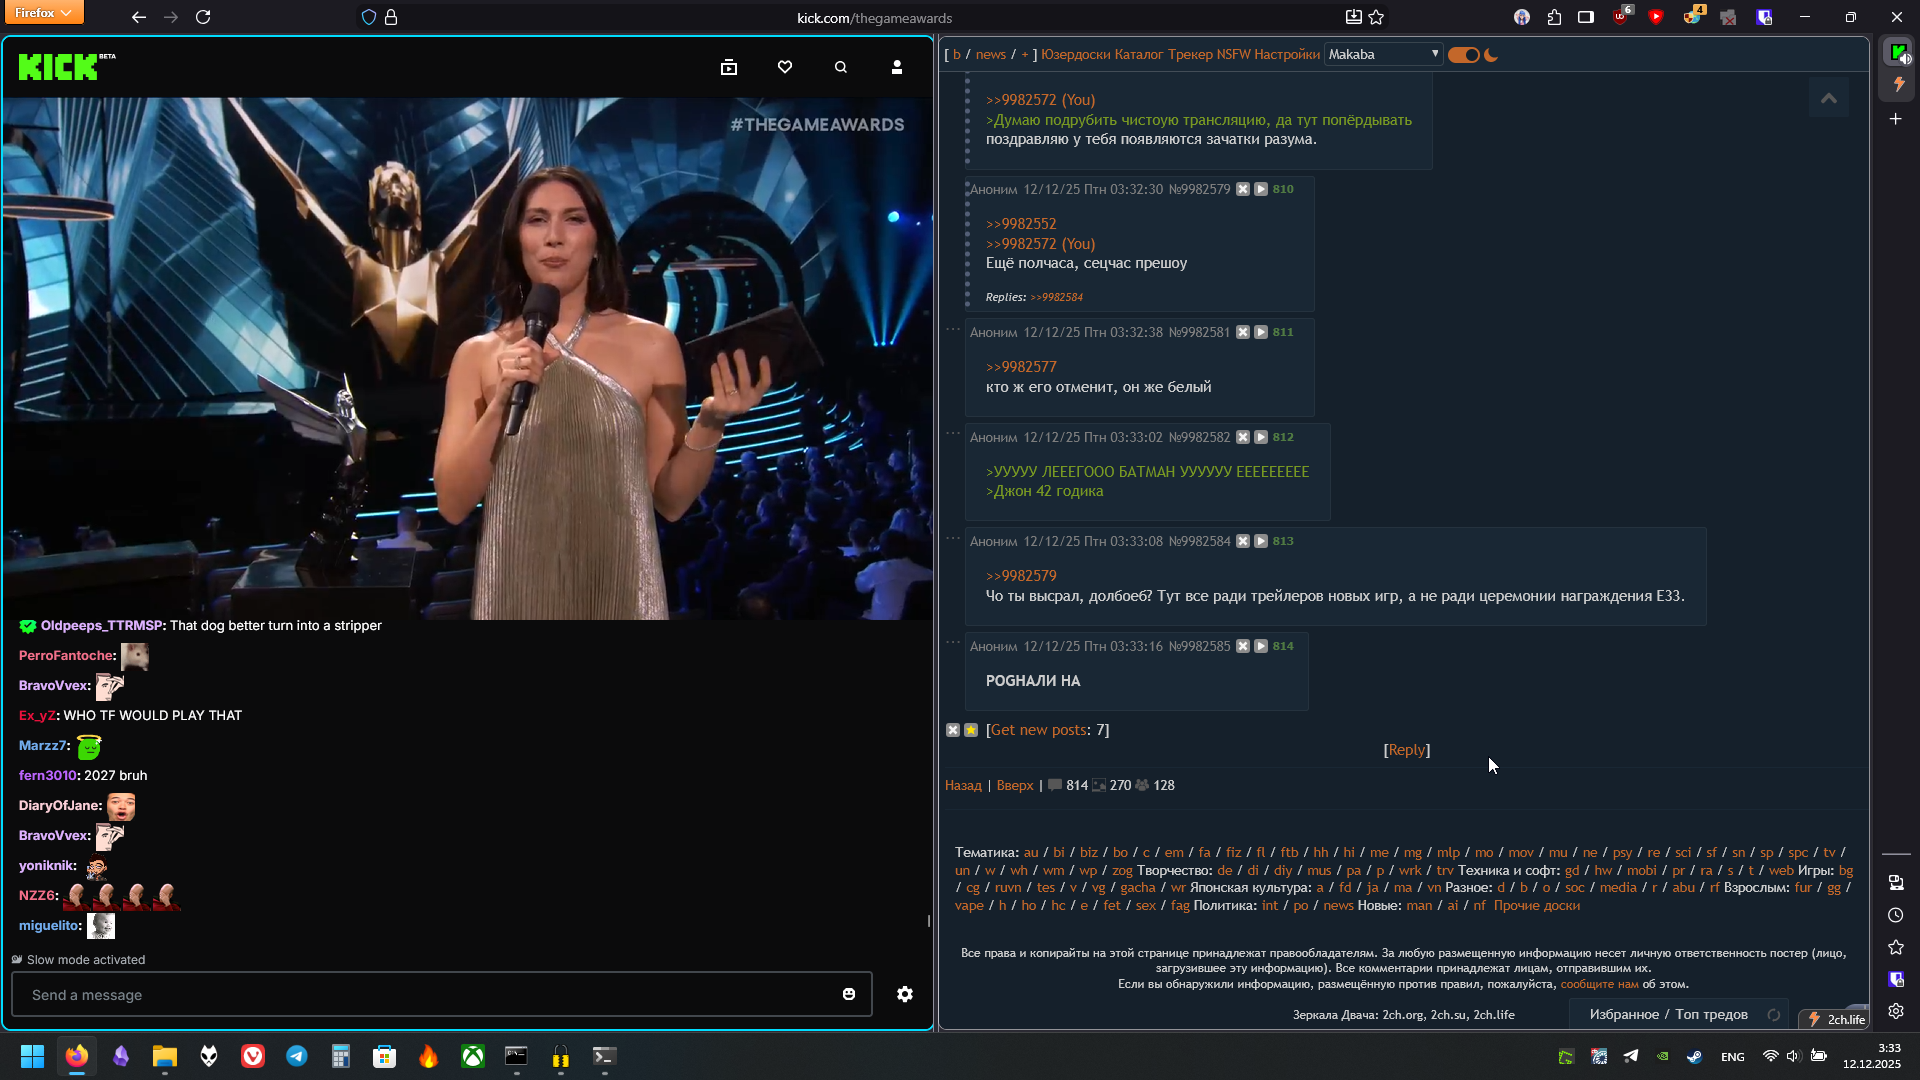Open Kick browse channels icon
Image resolution: width=1920 pixels, height=1080 pixels.
(729, 67)
